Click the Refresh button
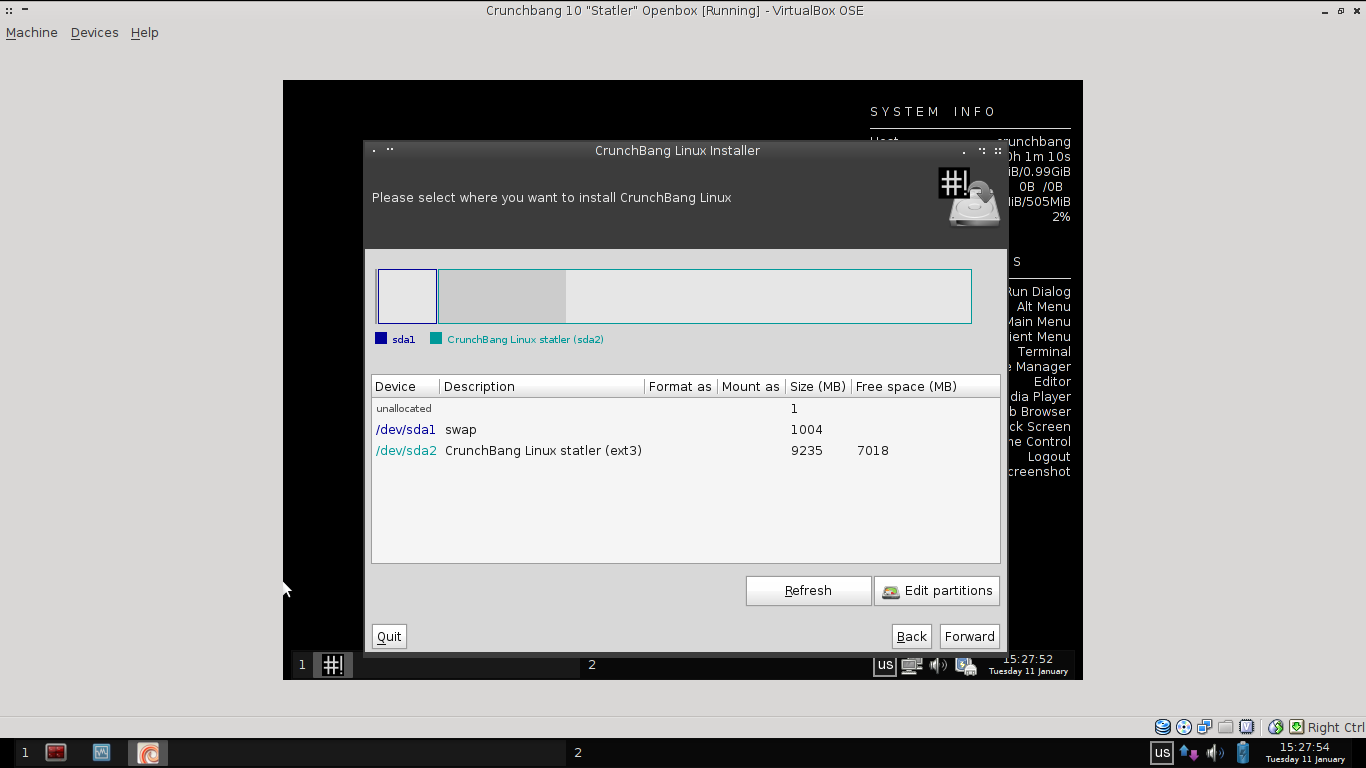The height and width of the screenshot is (768, 1366). (808, 590)
